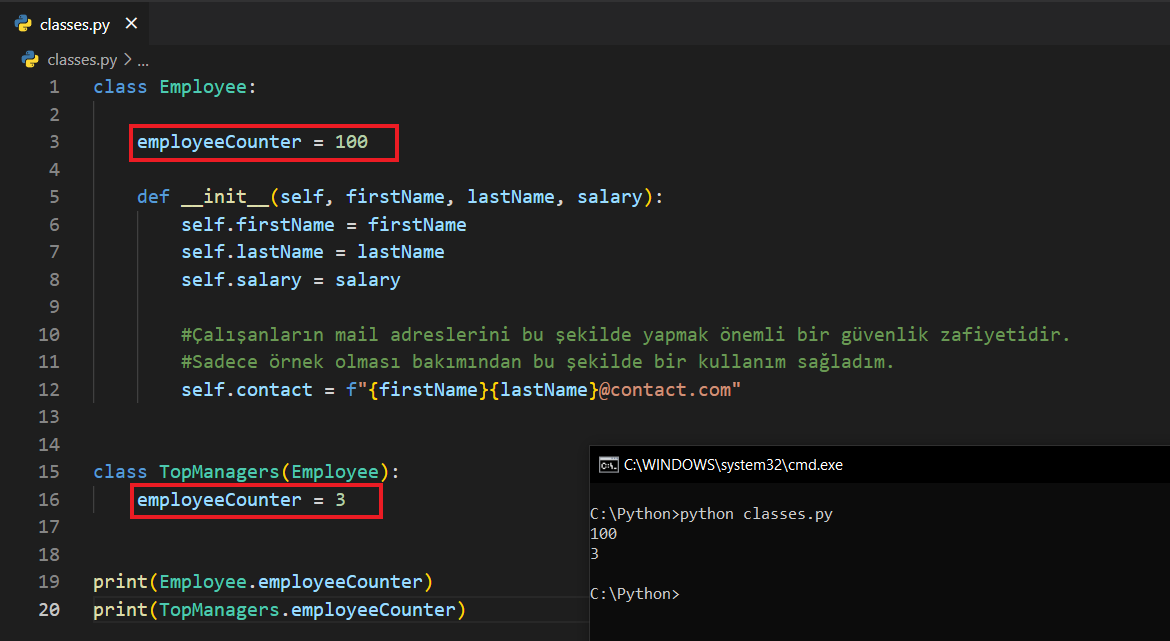
Task: Click employeeCounter = 100 on line 3
Action: click(252, 142)
